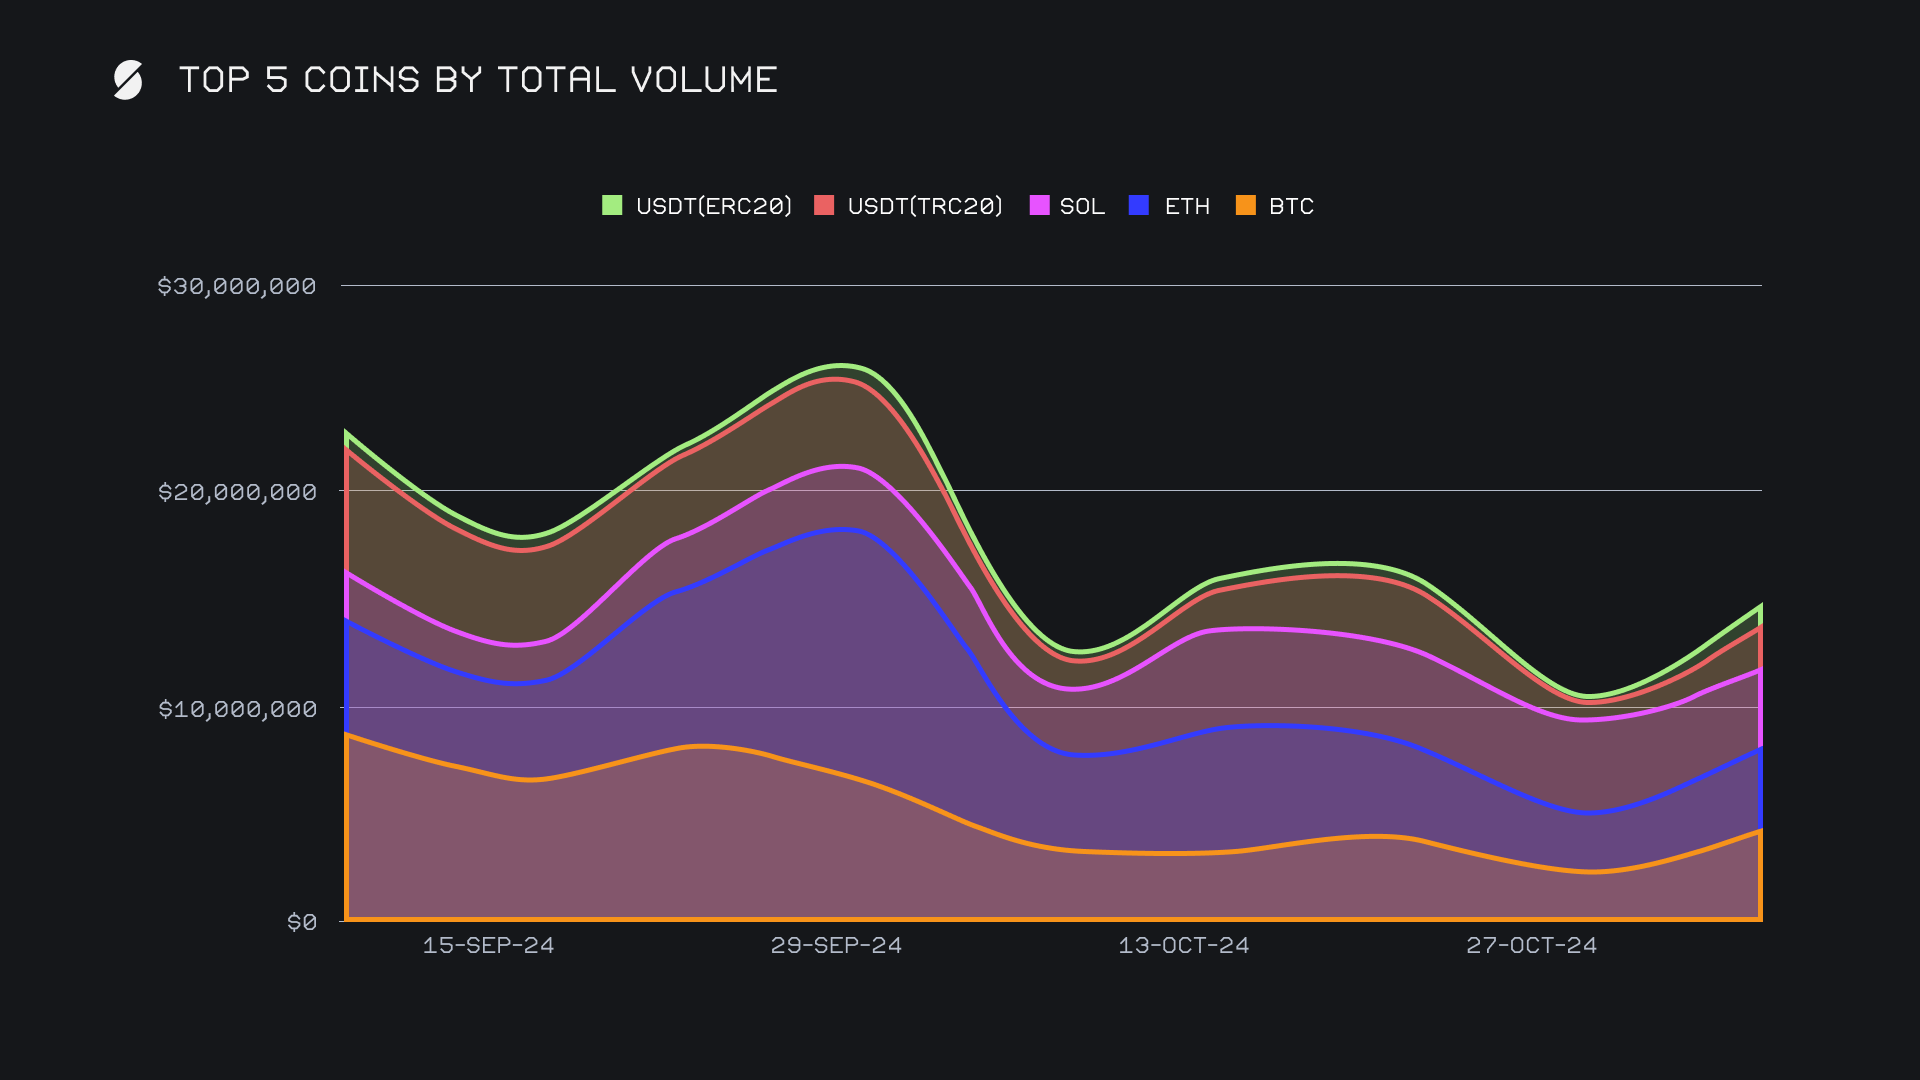Click the orange BTC legend swatch
This screenshot has height=1080, width=1920.
pyautogui.click(x=1246, y=205)
